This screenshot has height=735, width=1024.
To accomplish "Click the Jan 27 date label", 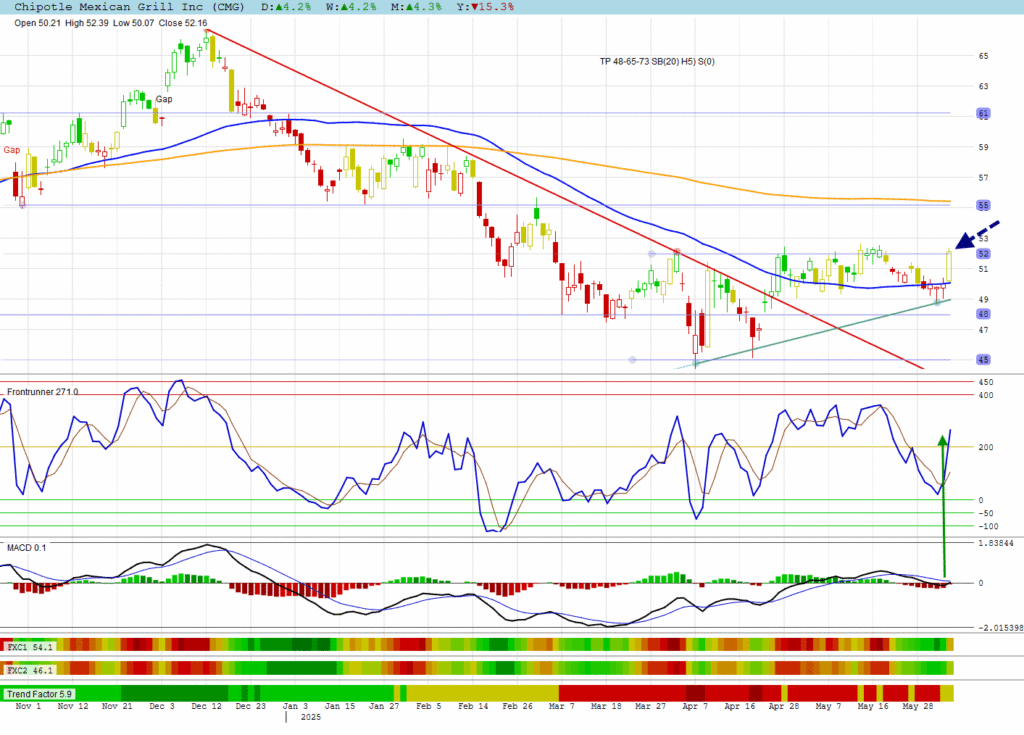I will coord(384,706).
